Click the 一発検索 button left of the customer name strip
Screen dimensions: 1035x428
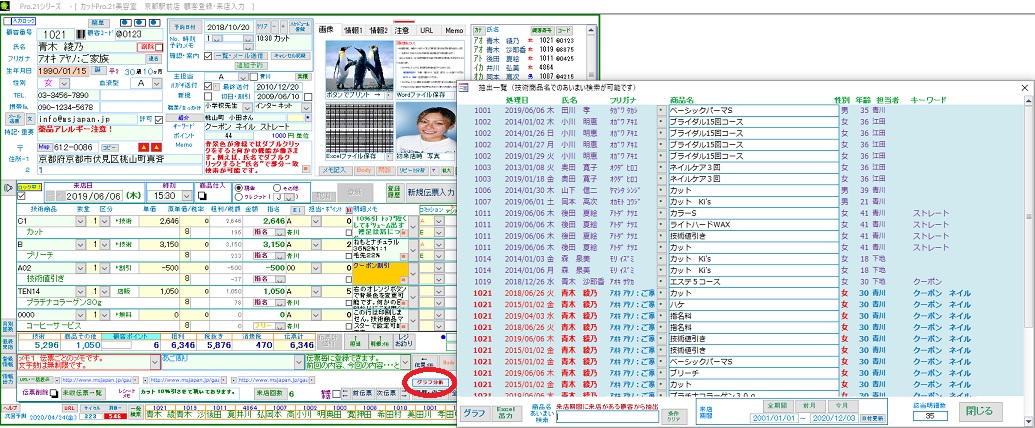tap(135, 411)
